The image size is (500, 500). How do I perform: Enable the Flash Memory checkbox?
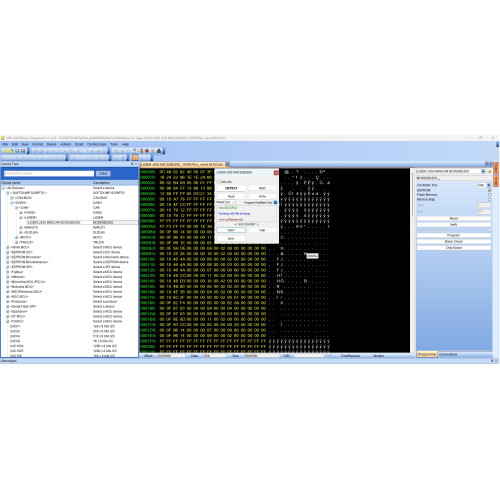(x=489, y=195)
